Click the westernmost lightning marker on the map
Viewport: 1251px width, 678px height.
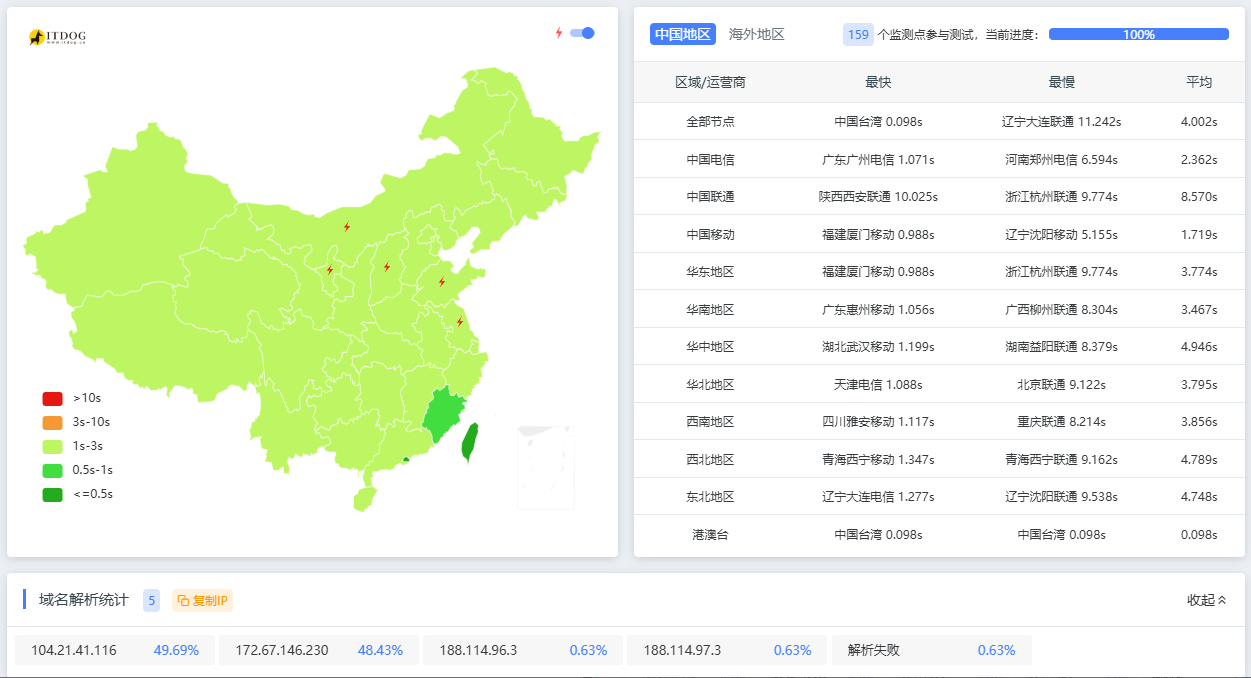click(330, 270)
